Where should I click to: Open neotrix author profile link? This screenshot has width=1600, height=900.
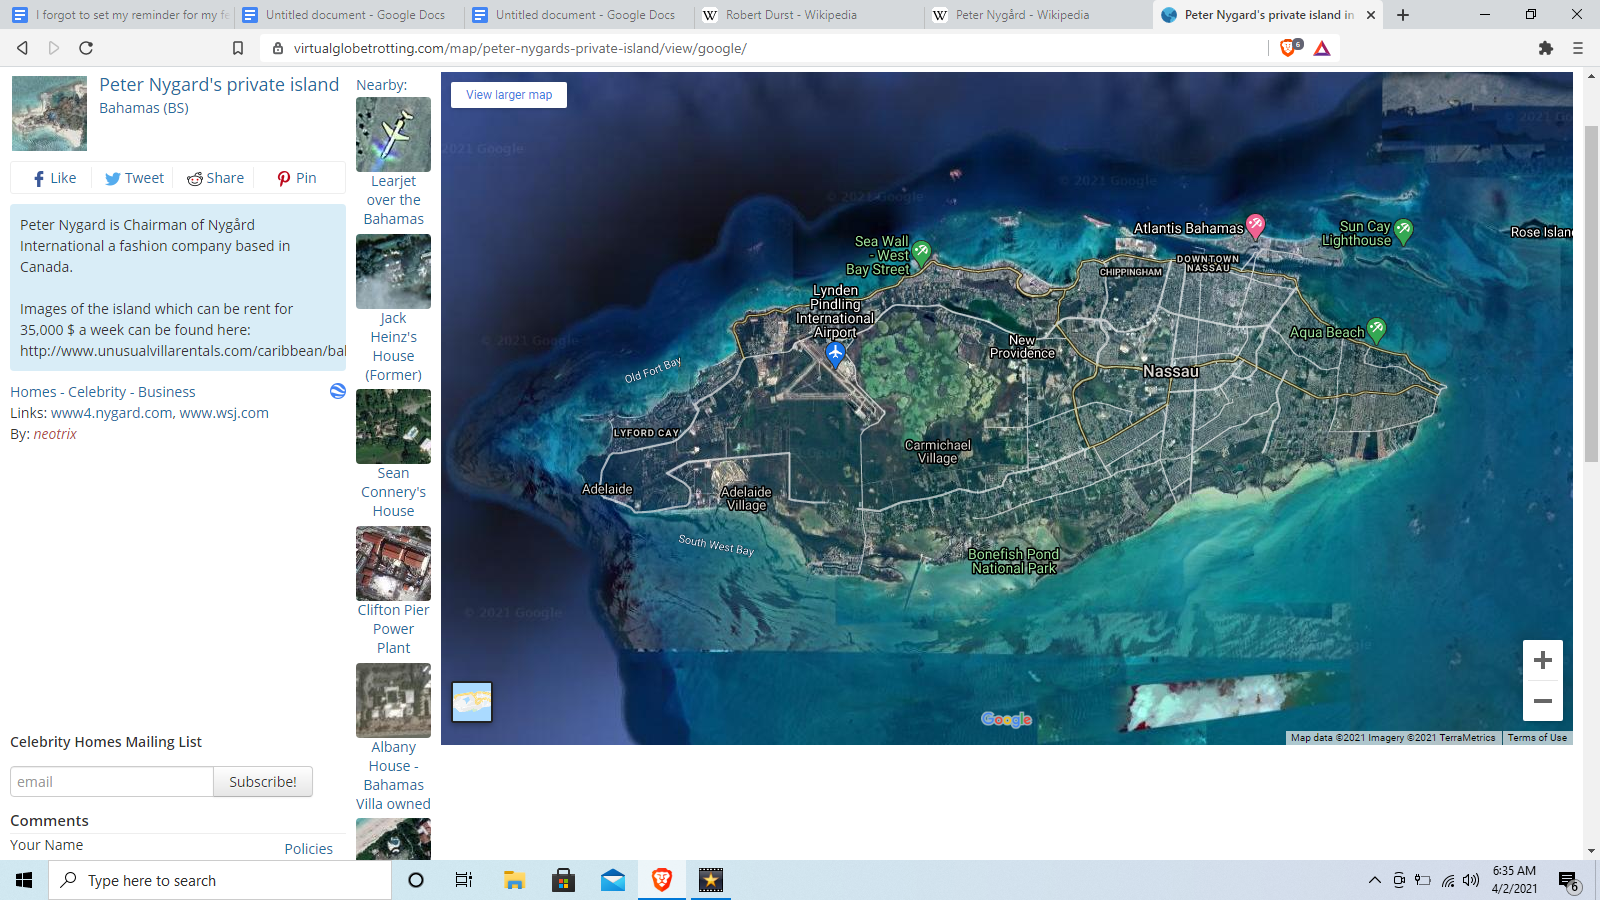point(55,434)
